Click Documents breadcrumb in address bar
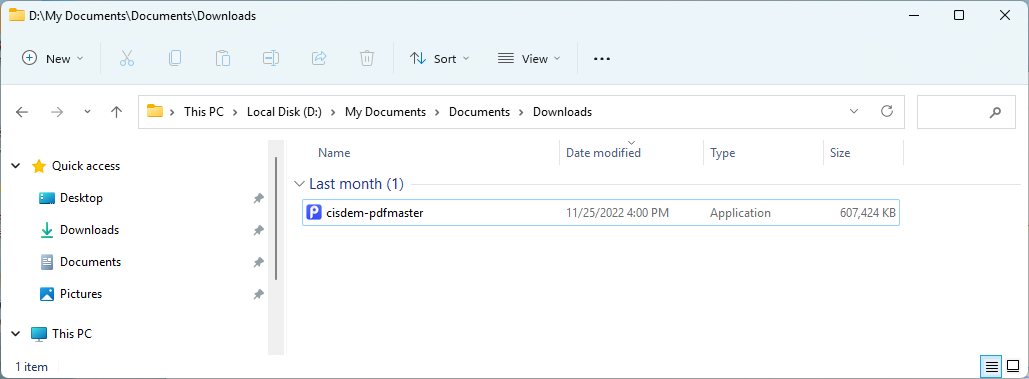 [x=479, y=112]
